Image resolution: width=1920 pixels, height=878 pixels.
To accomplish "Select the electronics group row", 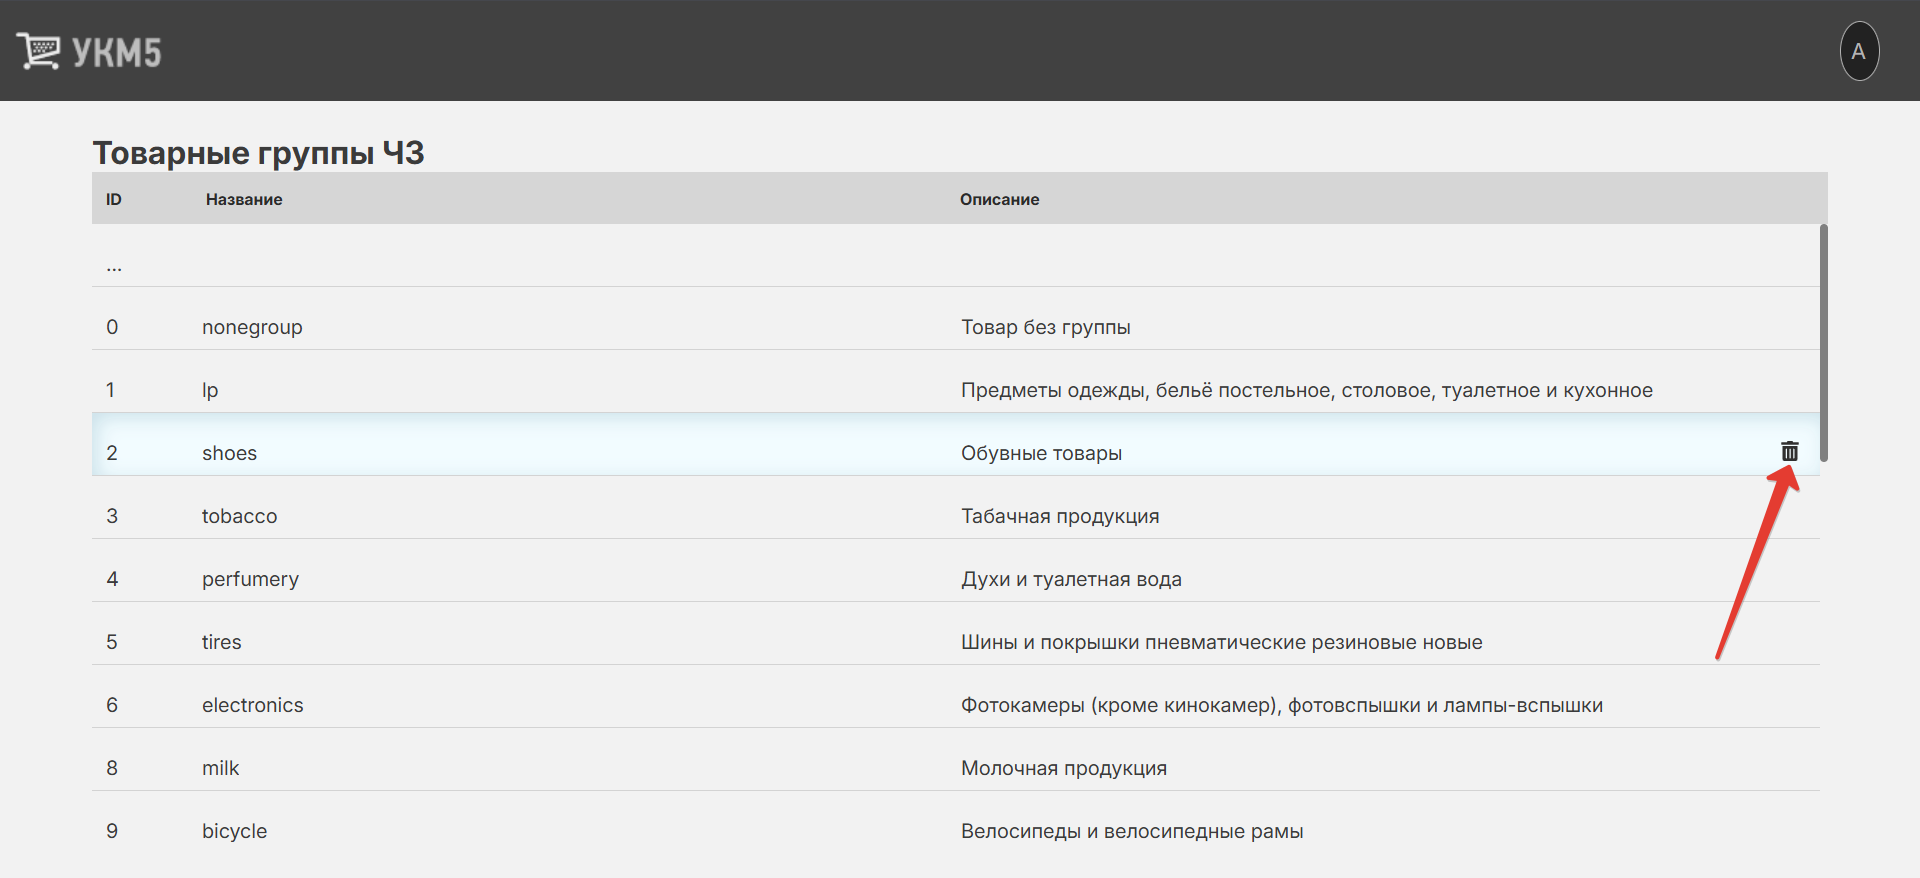I will click(252, 705).
